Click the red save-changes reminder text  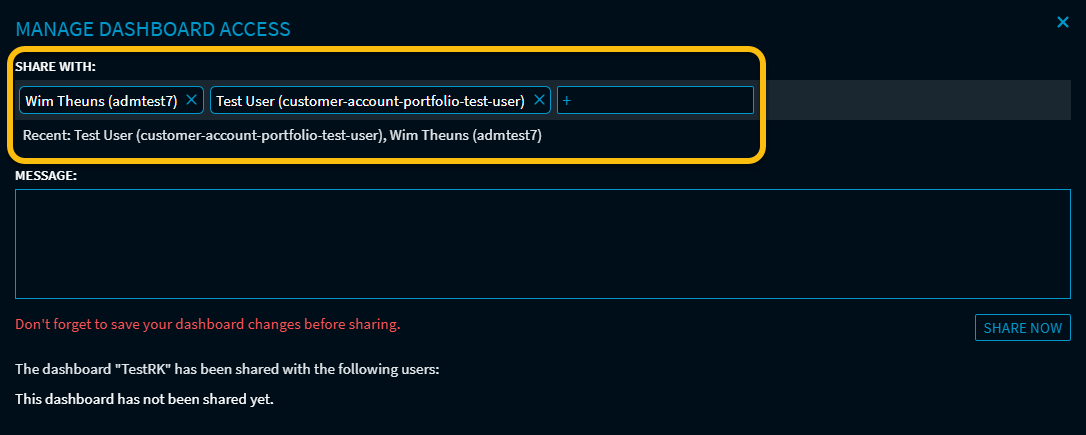[207, 325]
